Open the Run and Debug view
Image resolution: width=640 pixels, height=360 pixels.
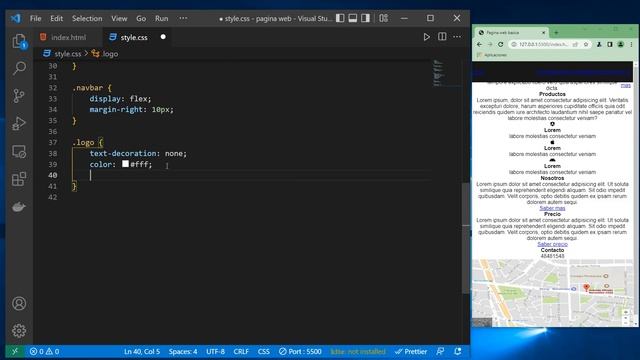pos(19,123)
